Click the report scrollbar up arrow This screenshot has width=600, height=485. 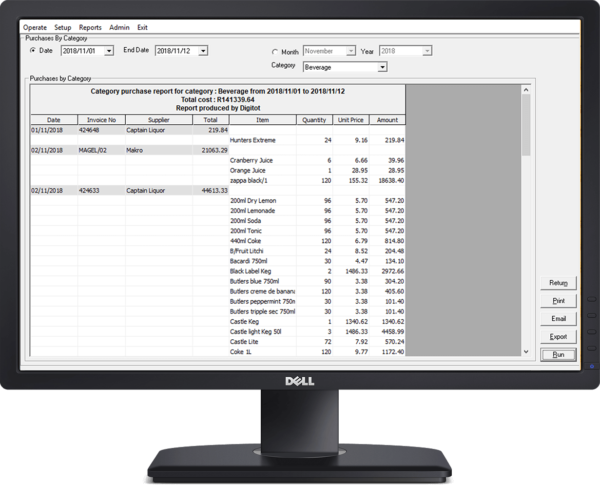pos(526,90)
